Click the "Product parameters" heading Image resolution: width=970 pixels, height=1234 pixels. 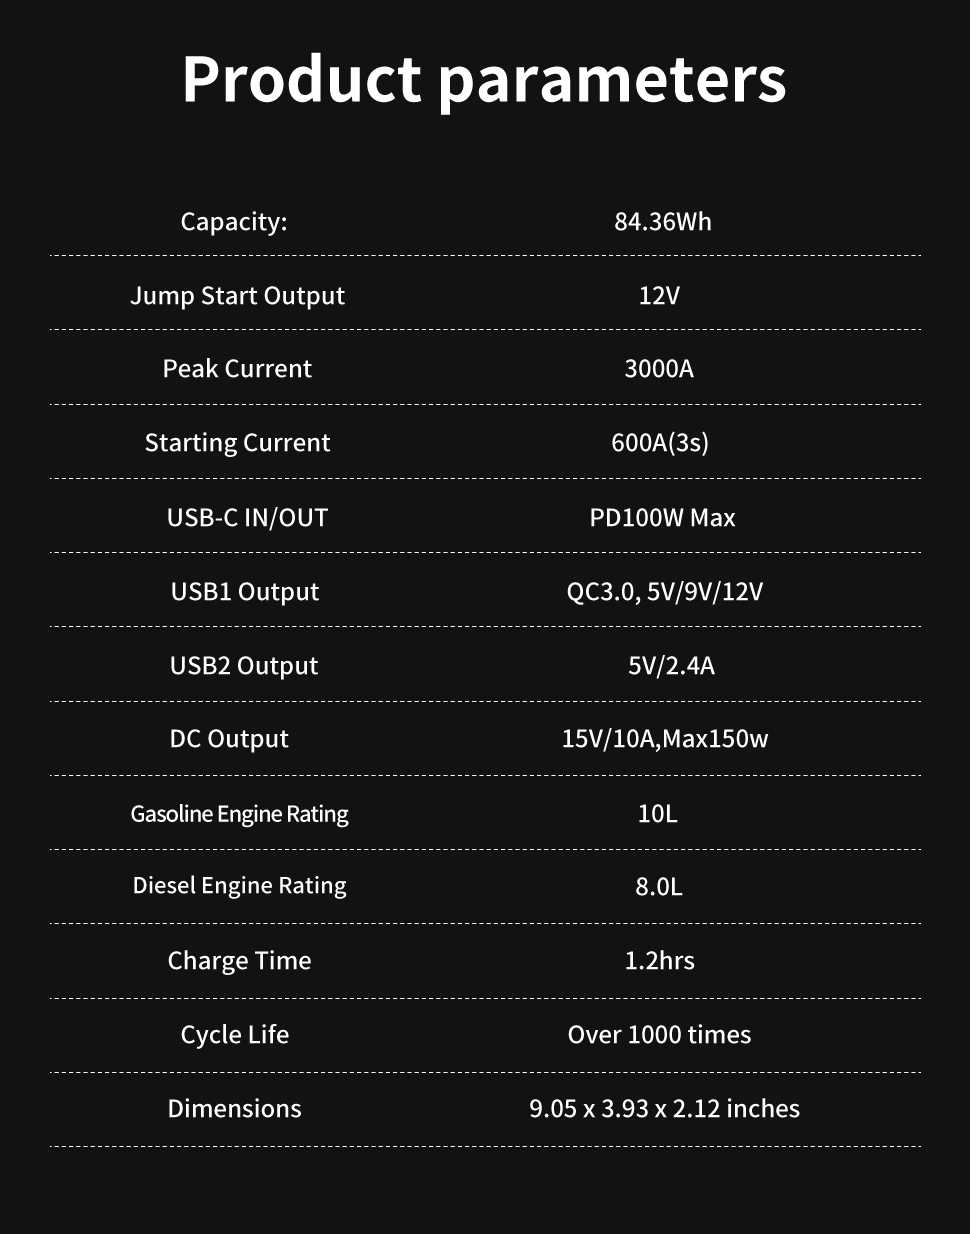coord(484,79)
